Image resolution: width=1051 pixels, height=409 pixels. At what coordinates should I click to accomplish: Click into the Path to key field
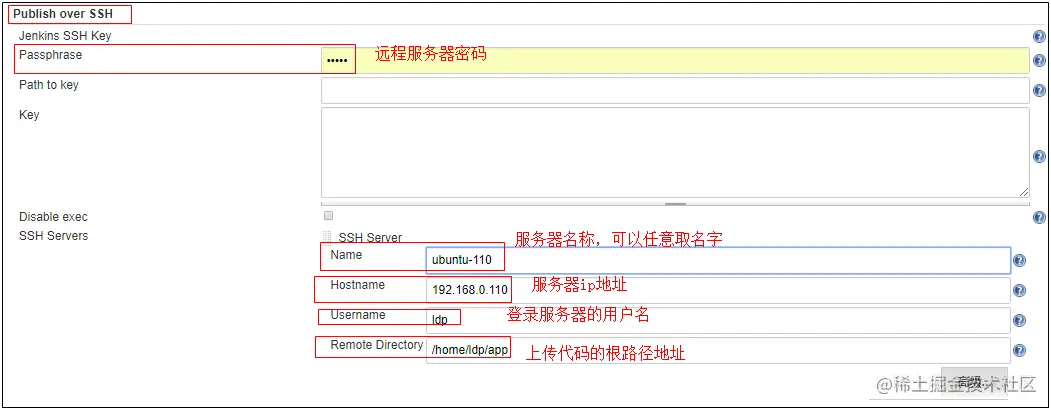pyautogui.click(x=675, y=91)
